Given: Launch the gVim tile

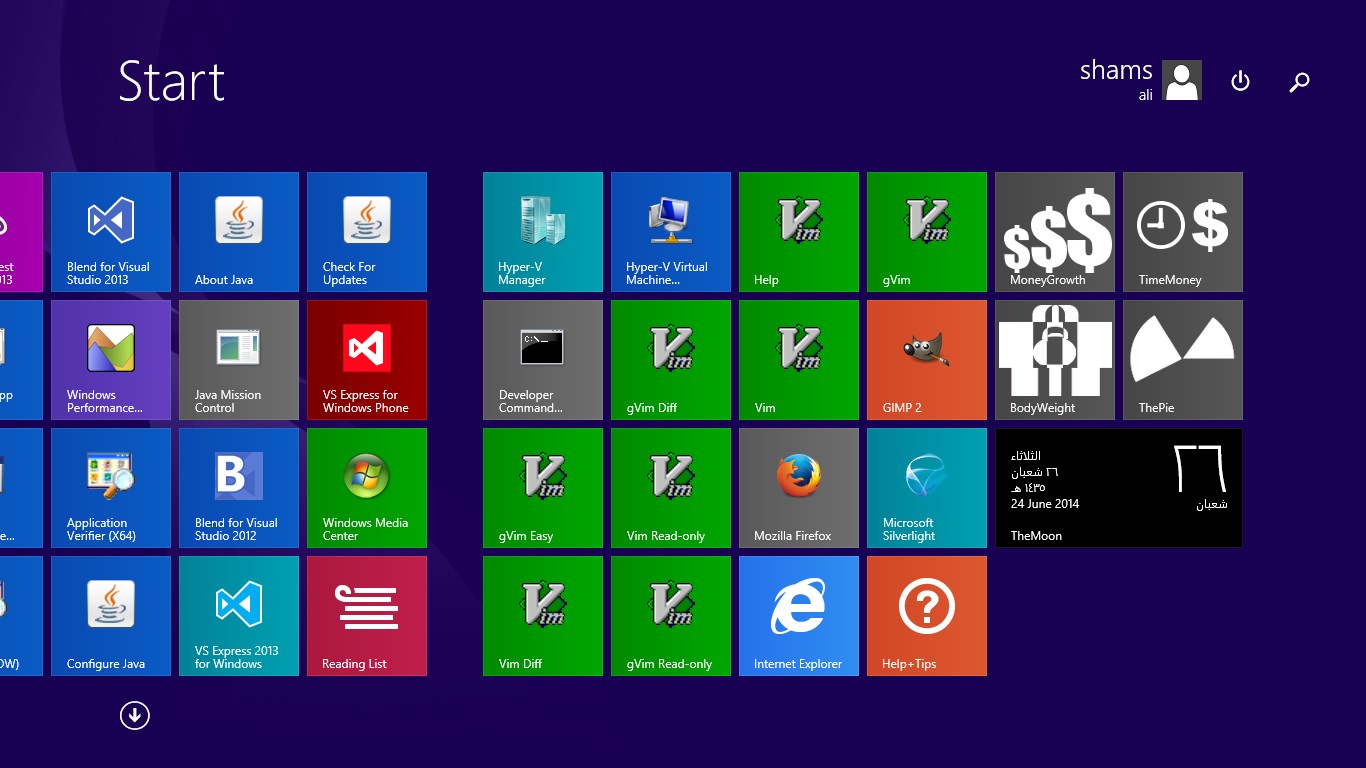Looking at the screenshot, I should (927, 232).
